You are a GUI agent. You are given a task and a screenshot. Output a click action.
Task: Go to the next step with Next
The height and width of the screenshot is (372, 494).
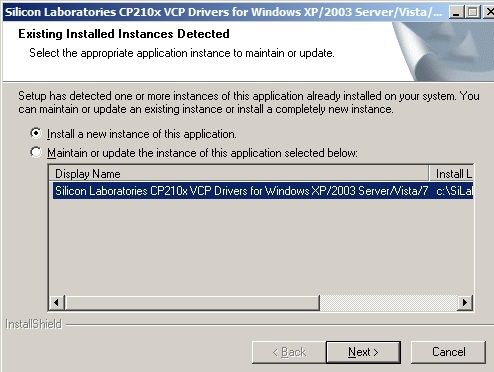(x=363, y=352)
